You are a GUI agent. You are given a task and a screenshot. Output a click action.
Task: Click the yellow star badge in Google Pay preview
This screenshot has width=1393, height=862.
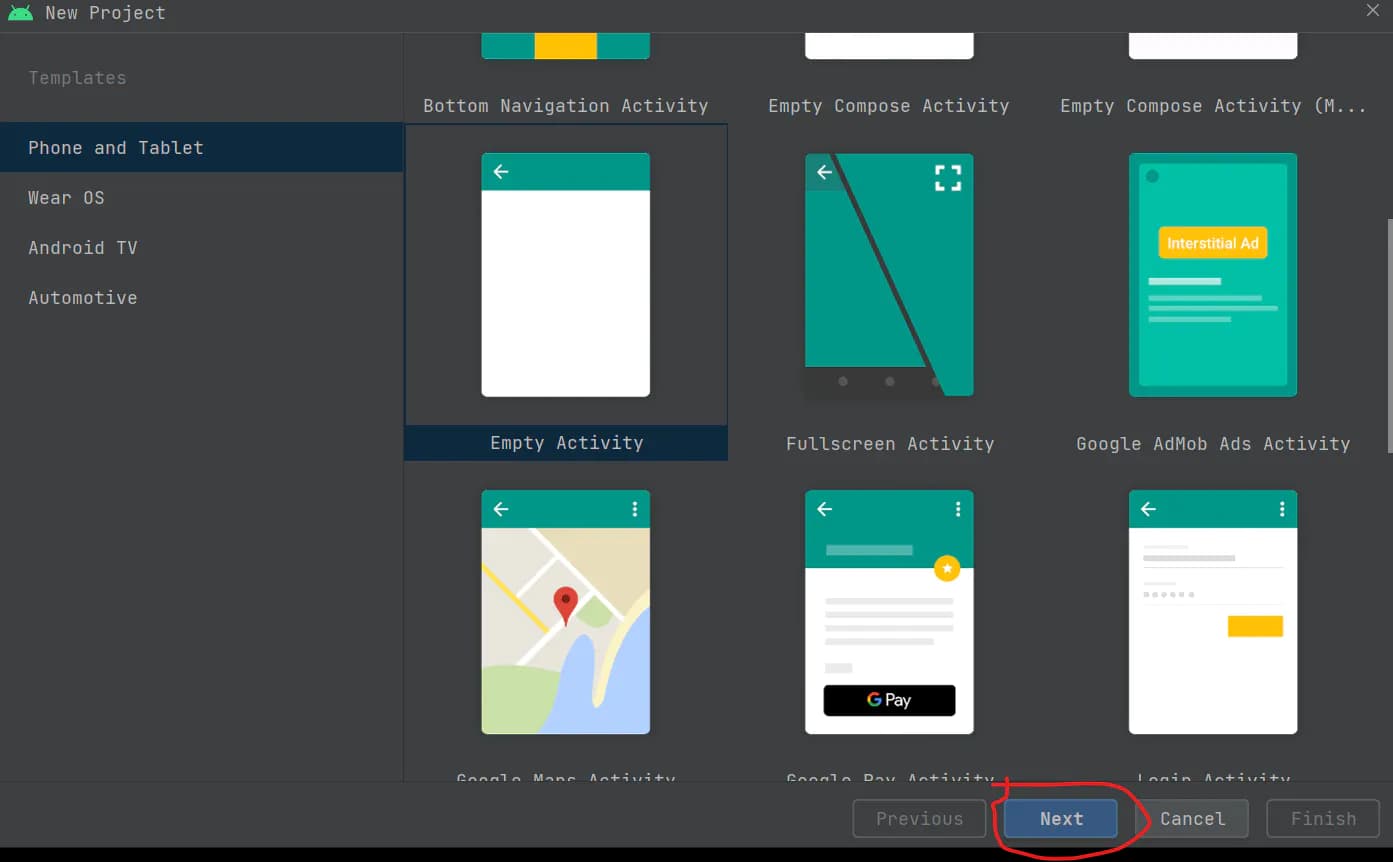point(946,569)
